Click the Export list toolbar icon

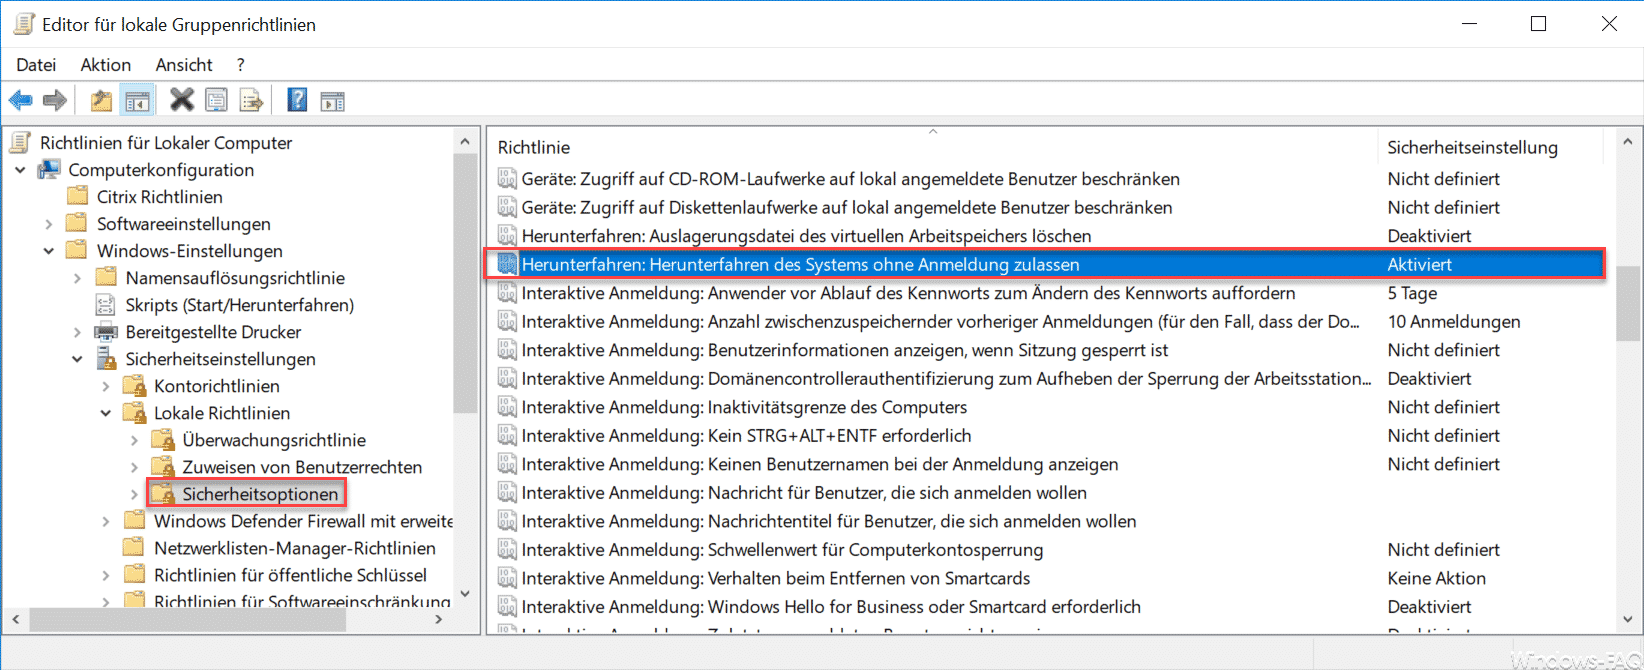[x=251, y=100]
